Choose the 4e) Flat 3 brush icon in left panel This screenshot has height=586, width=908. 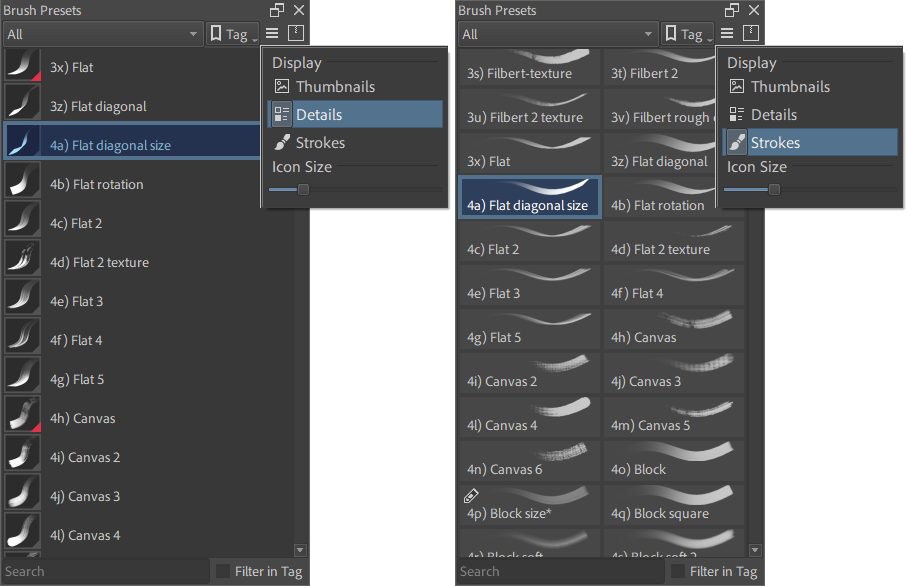click(23, 298)
